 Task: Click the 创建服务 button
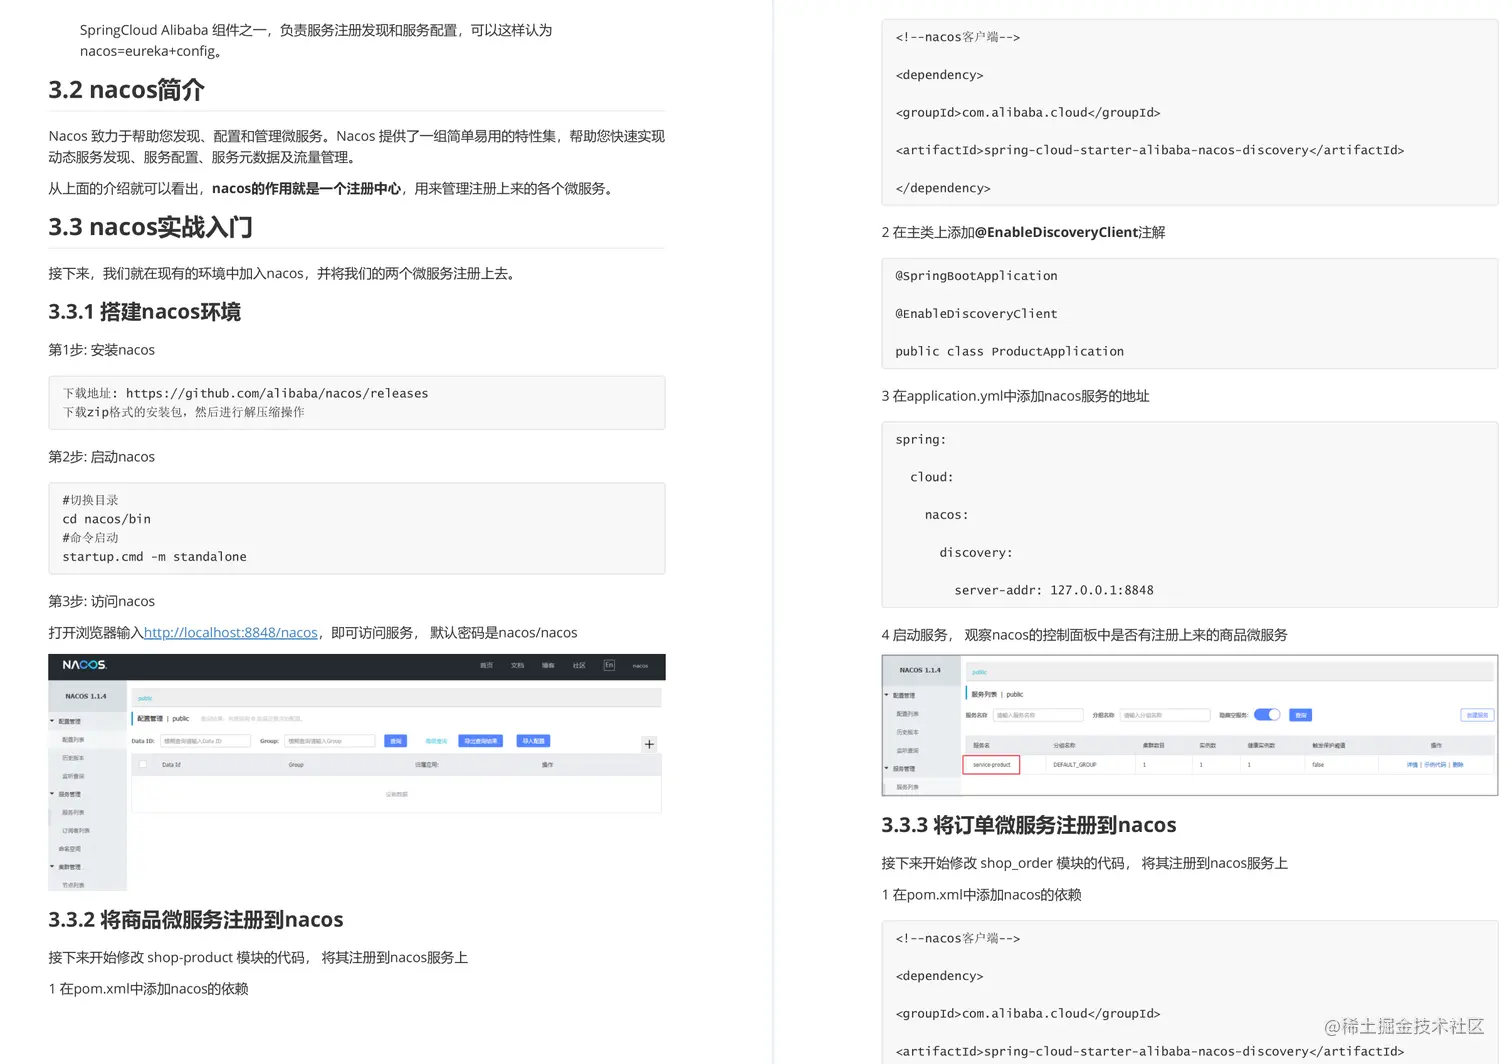[x=1477, y=715]
